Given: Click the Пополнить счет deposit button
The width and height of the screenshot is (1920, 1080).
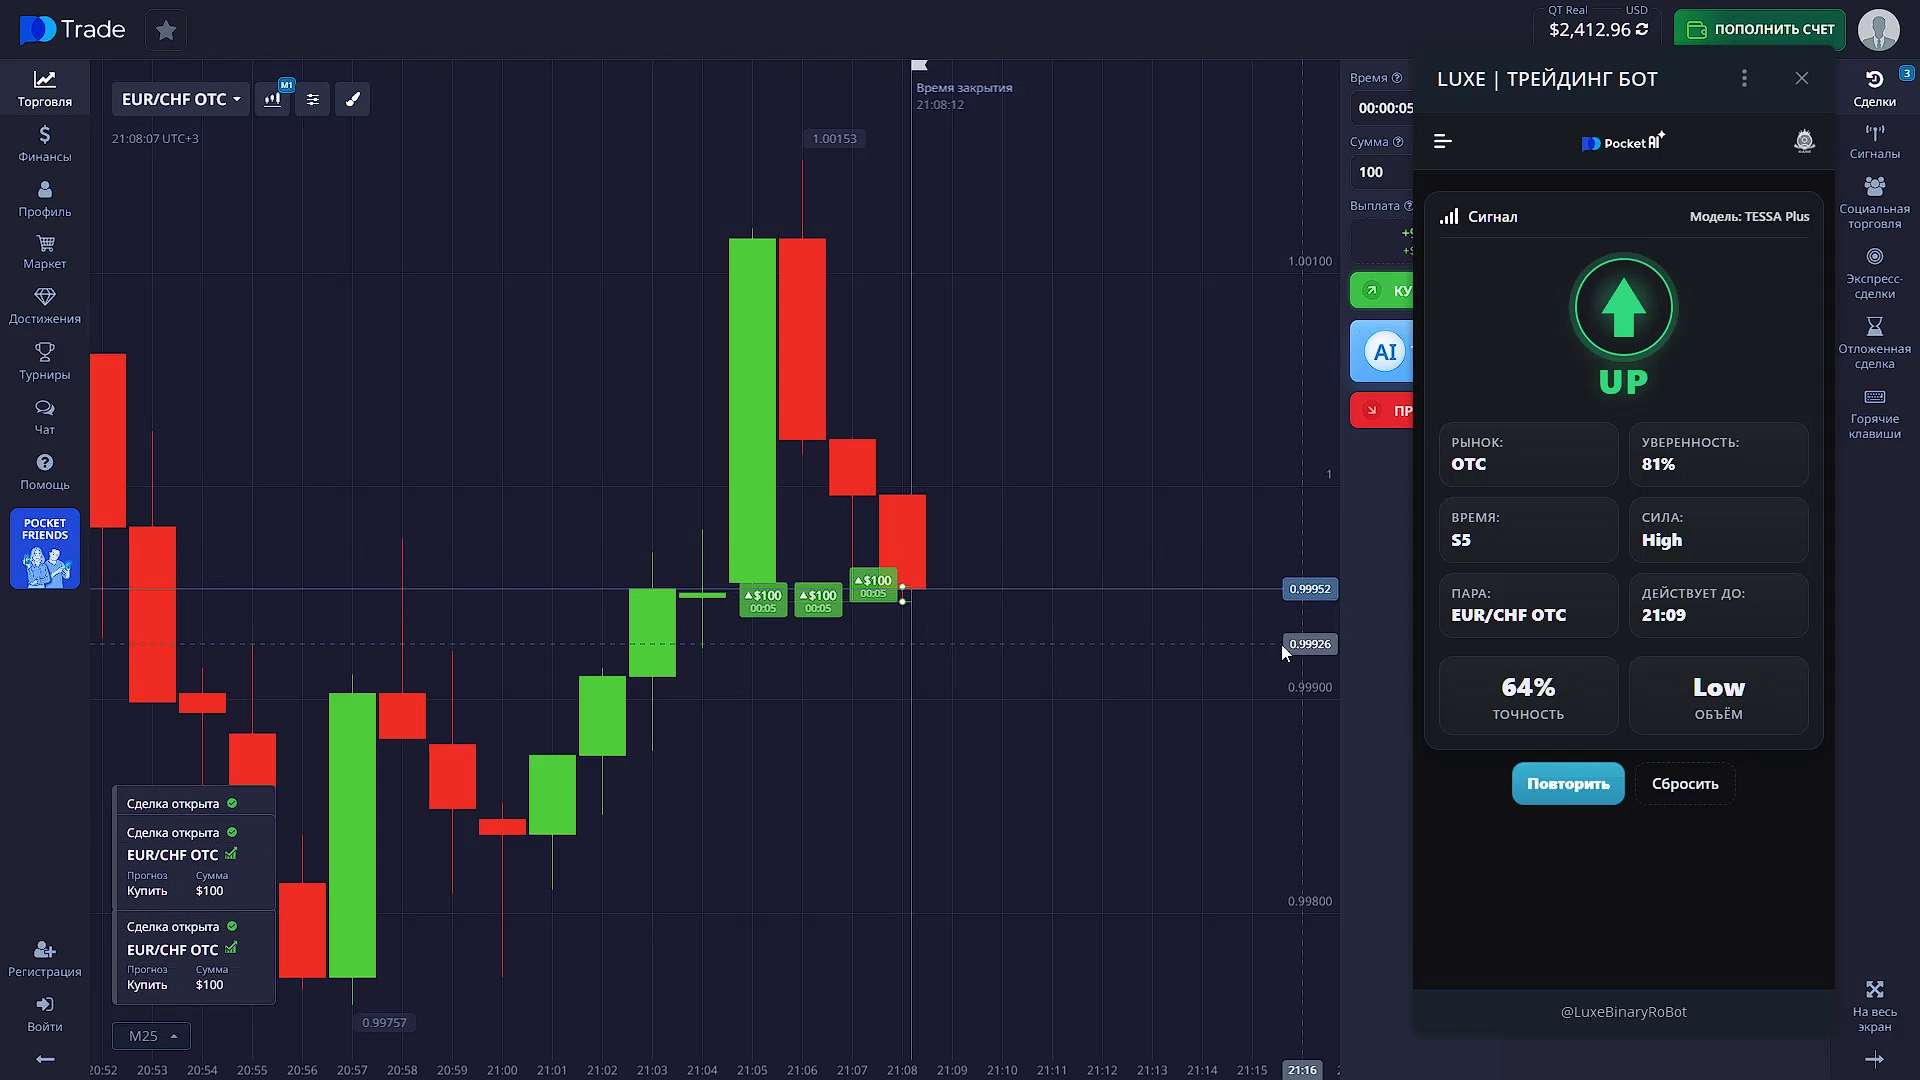Looking at the screenshot, I should tap(1760, 29).
